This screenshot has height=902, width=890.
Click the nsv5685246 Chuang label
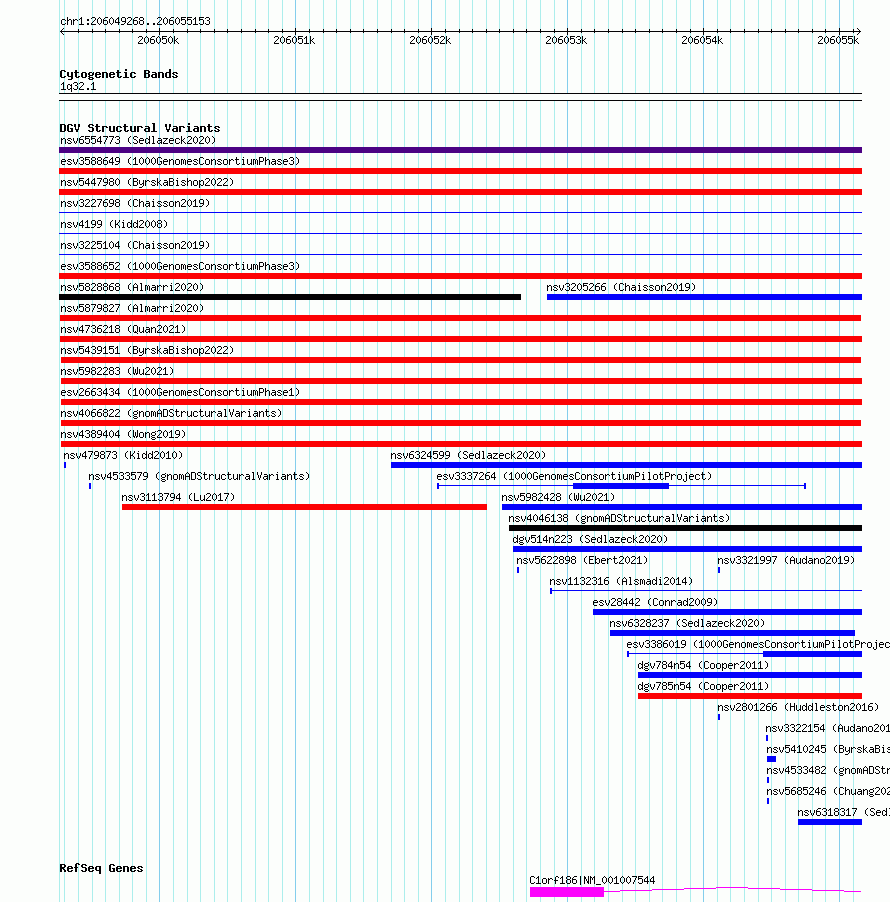coord(828,792)
